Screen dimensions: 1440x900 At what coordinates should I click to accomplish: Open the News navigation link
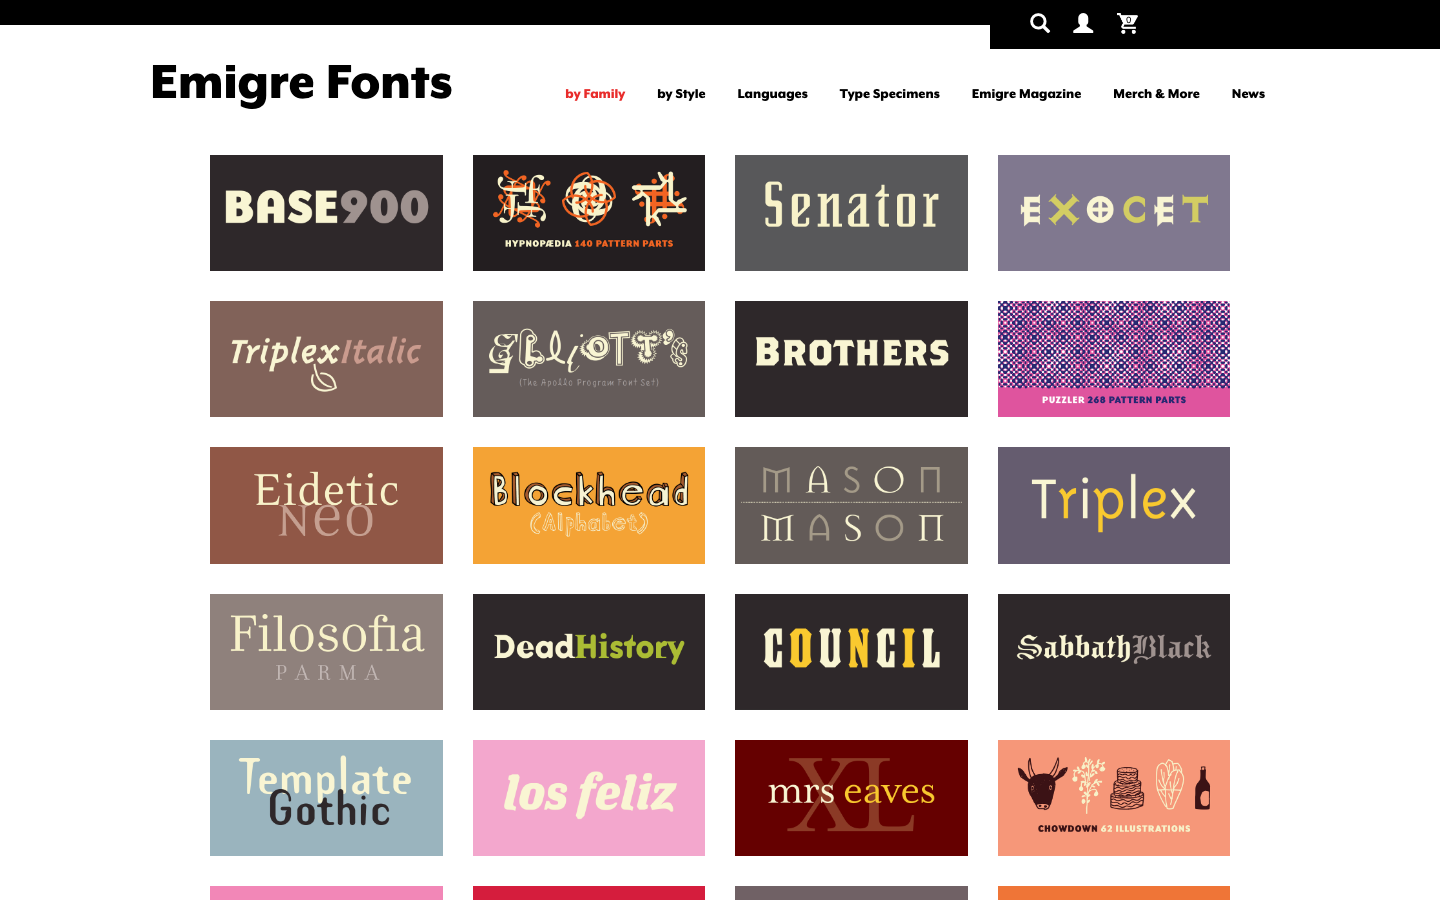(x=1248, y=94)
